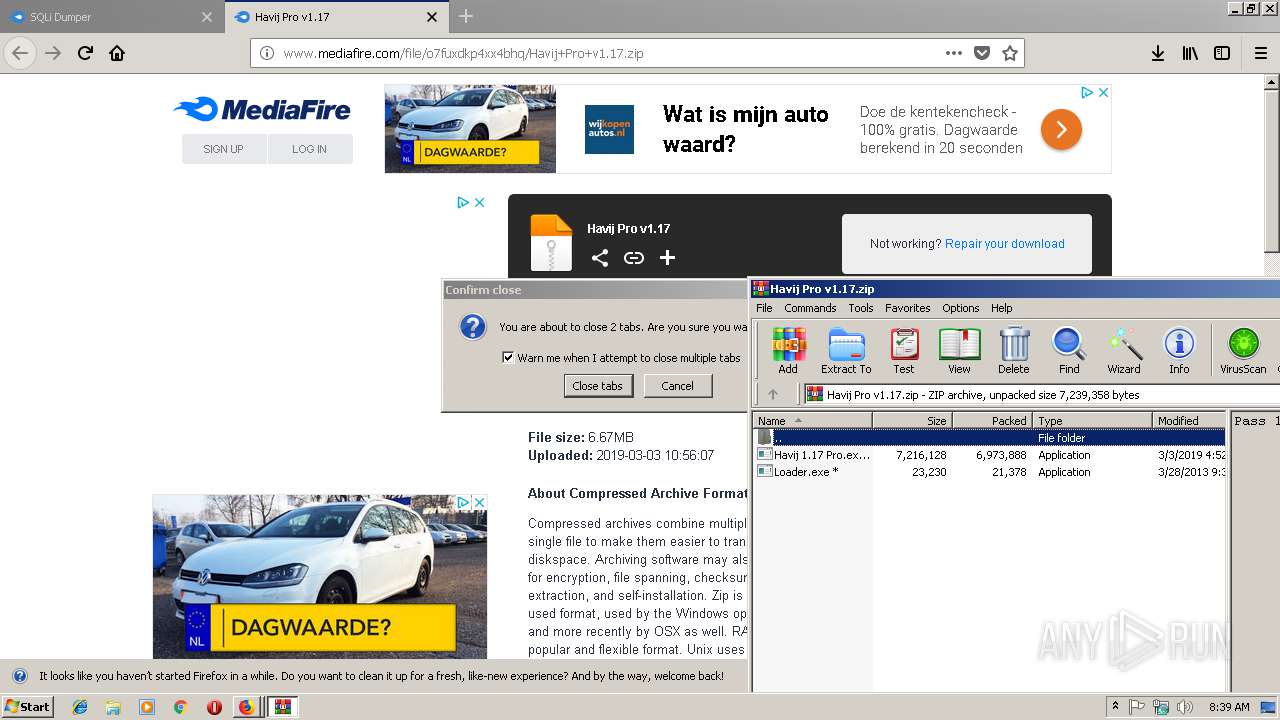Click the LOG IN button on MediaFire
Viewport: 1280px width, 720px height.
[x=310, y=149]
